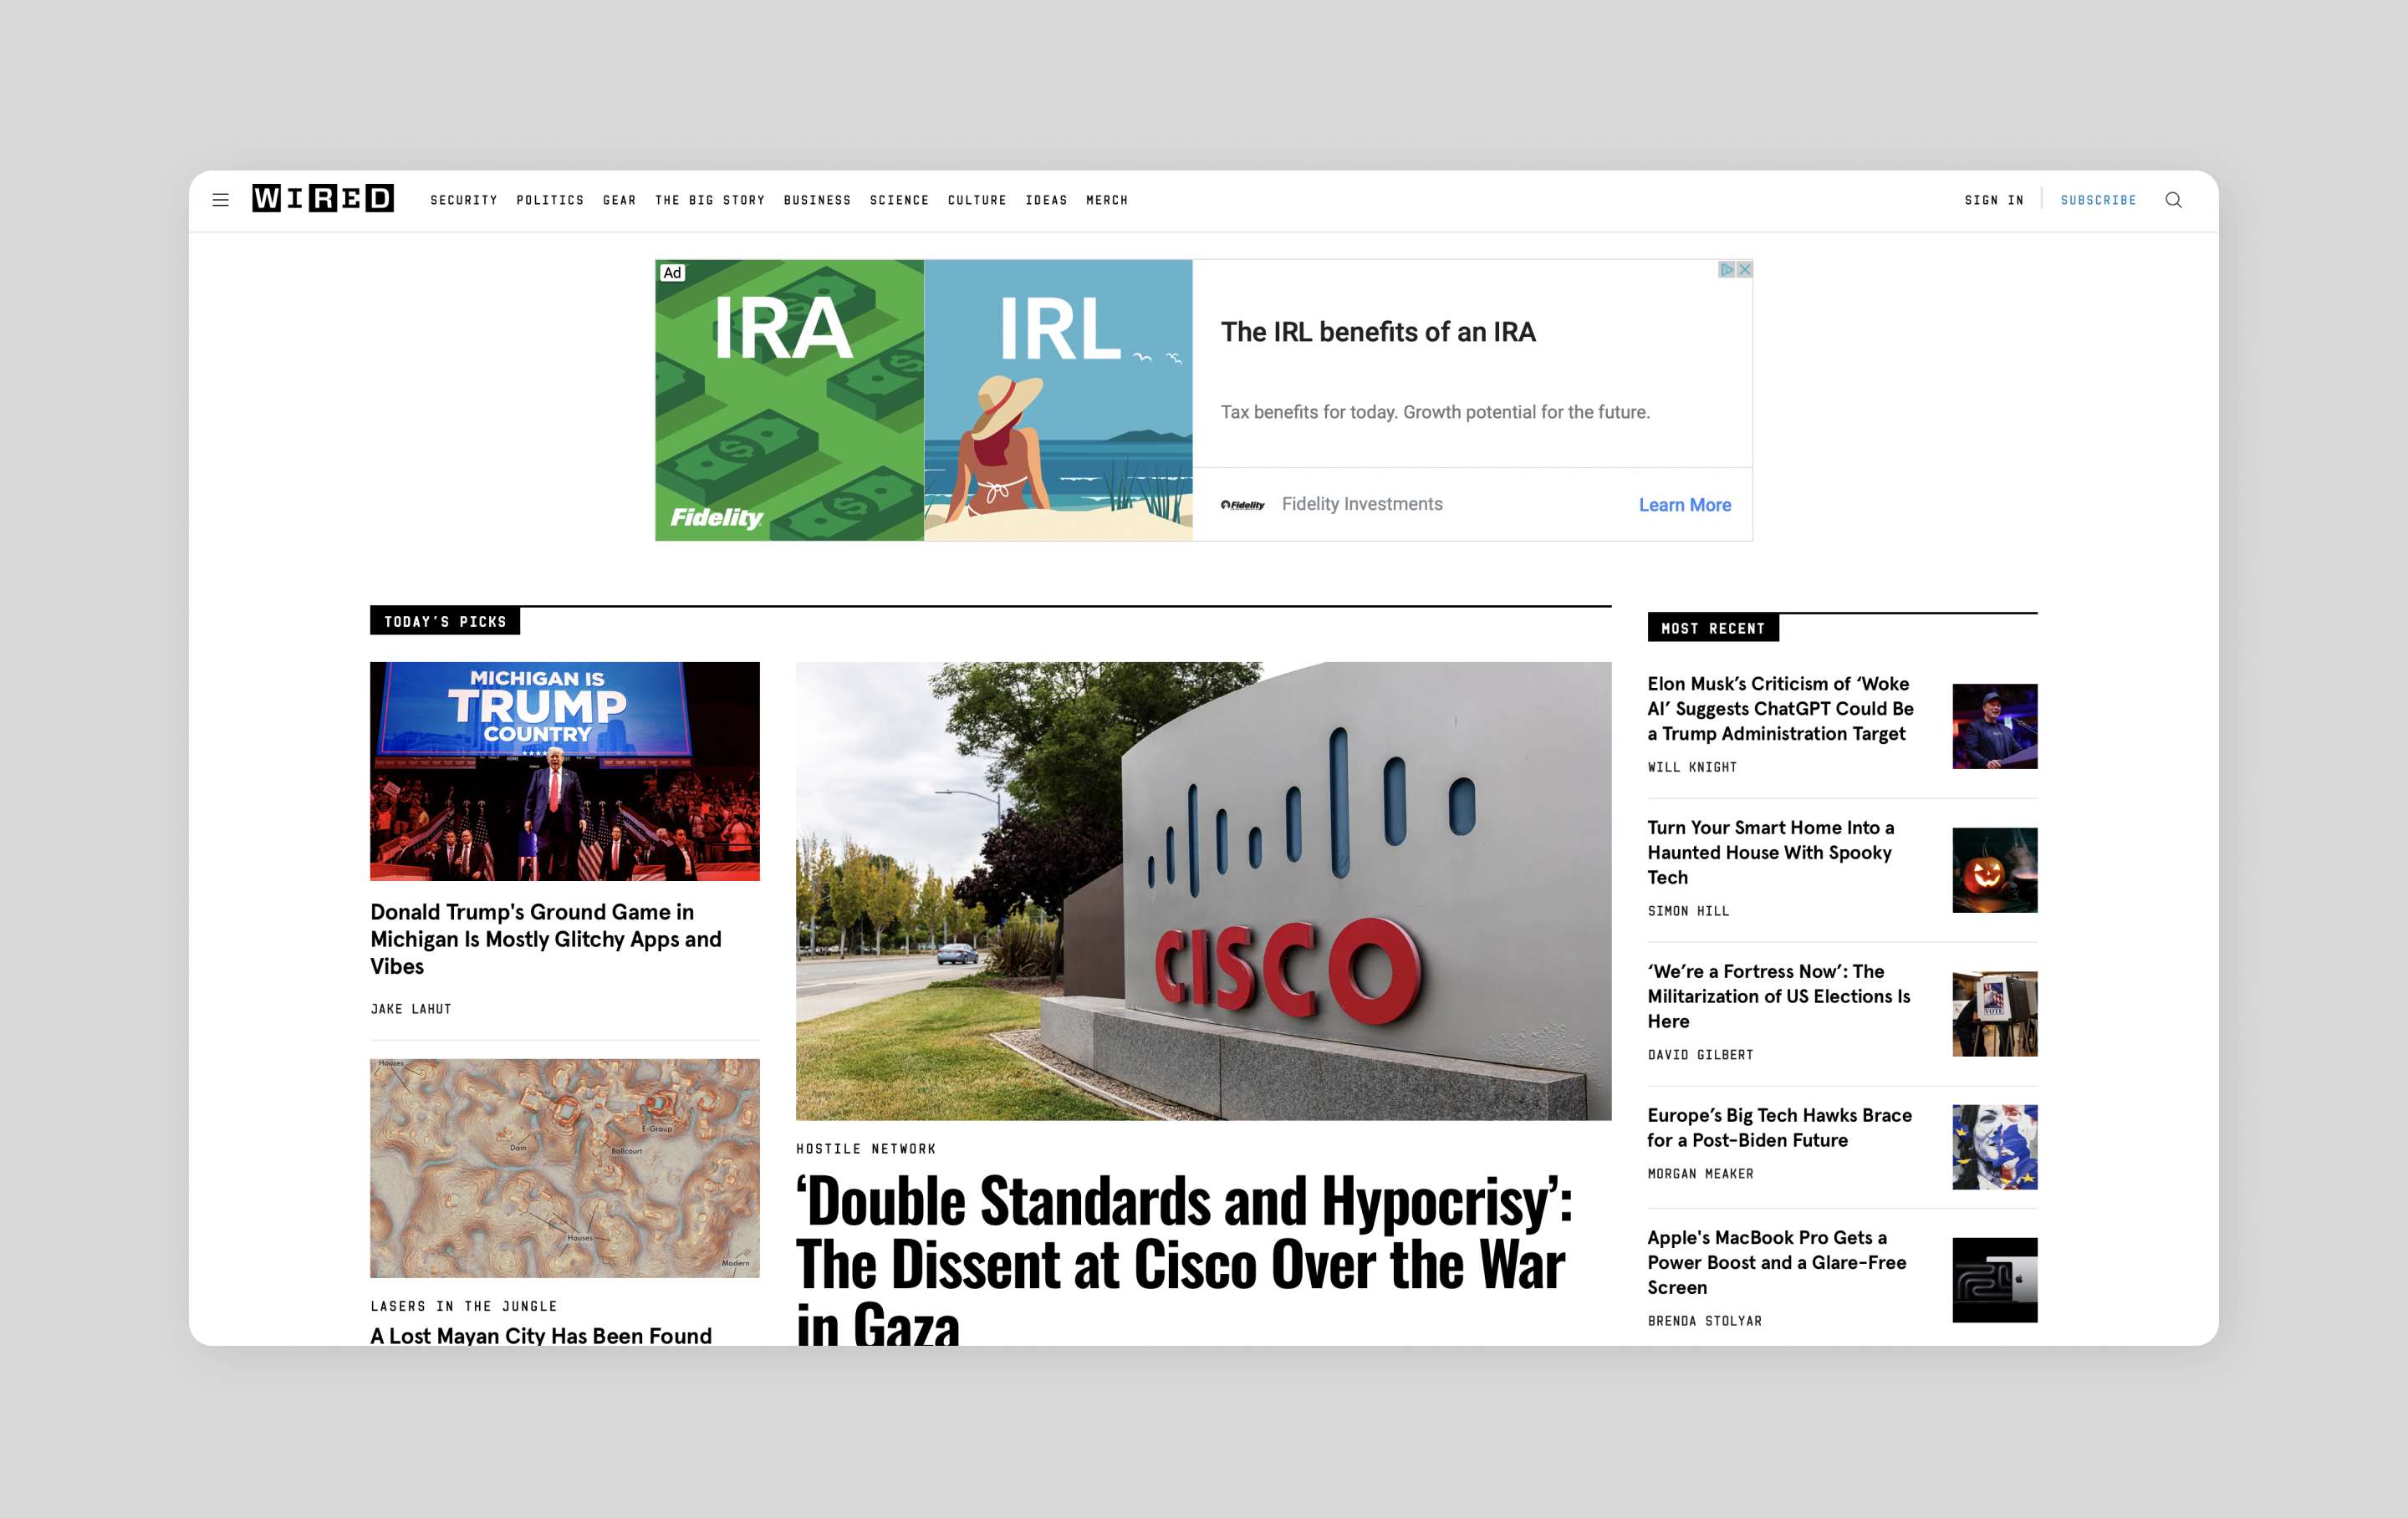Read Apple's MacBook Pro Gets a Power Boost

[1776, 1262]
